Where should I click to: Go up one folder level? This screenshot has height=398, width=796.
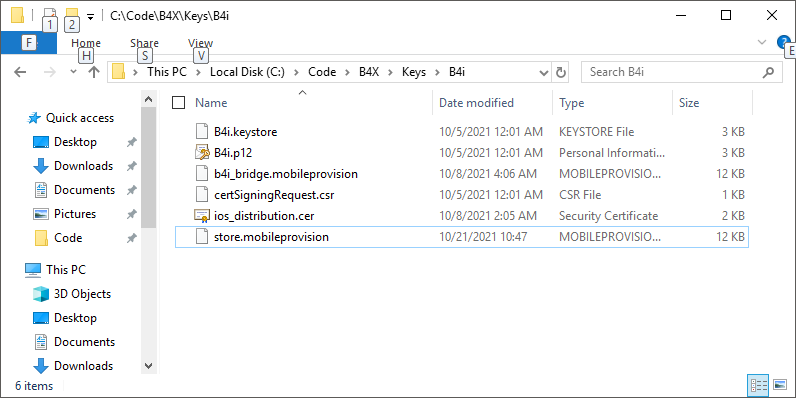click(93, 72)
